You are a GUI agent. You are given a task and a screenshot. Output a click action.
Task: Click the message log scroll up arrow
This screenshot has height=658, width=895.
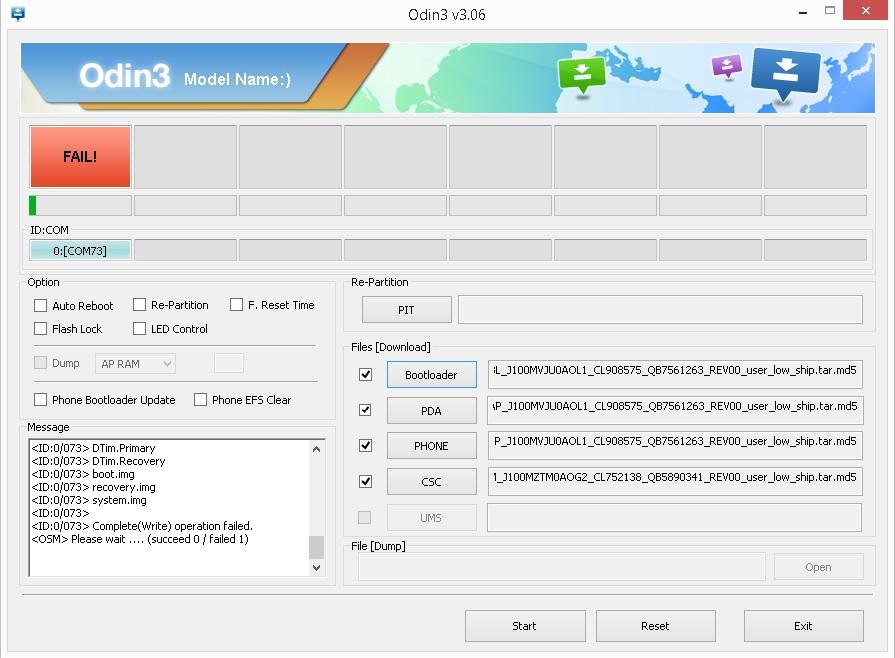coord(317,449)
